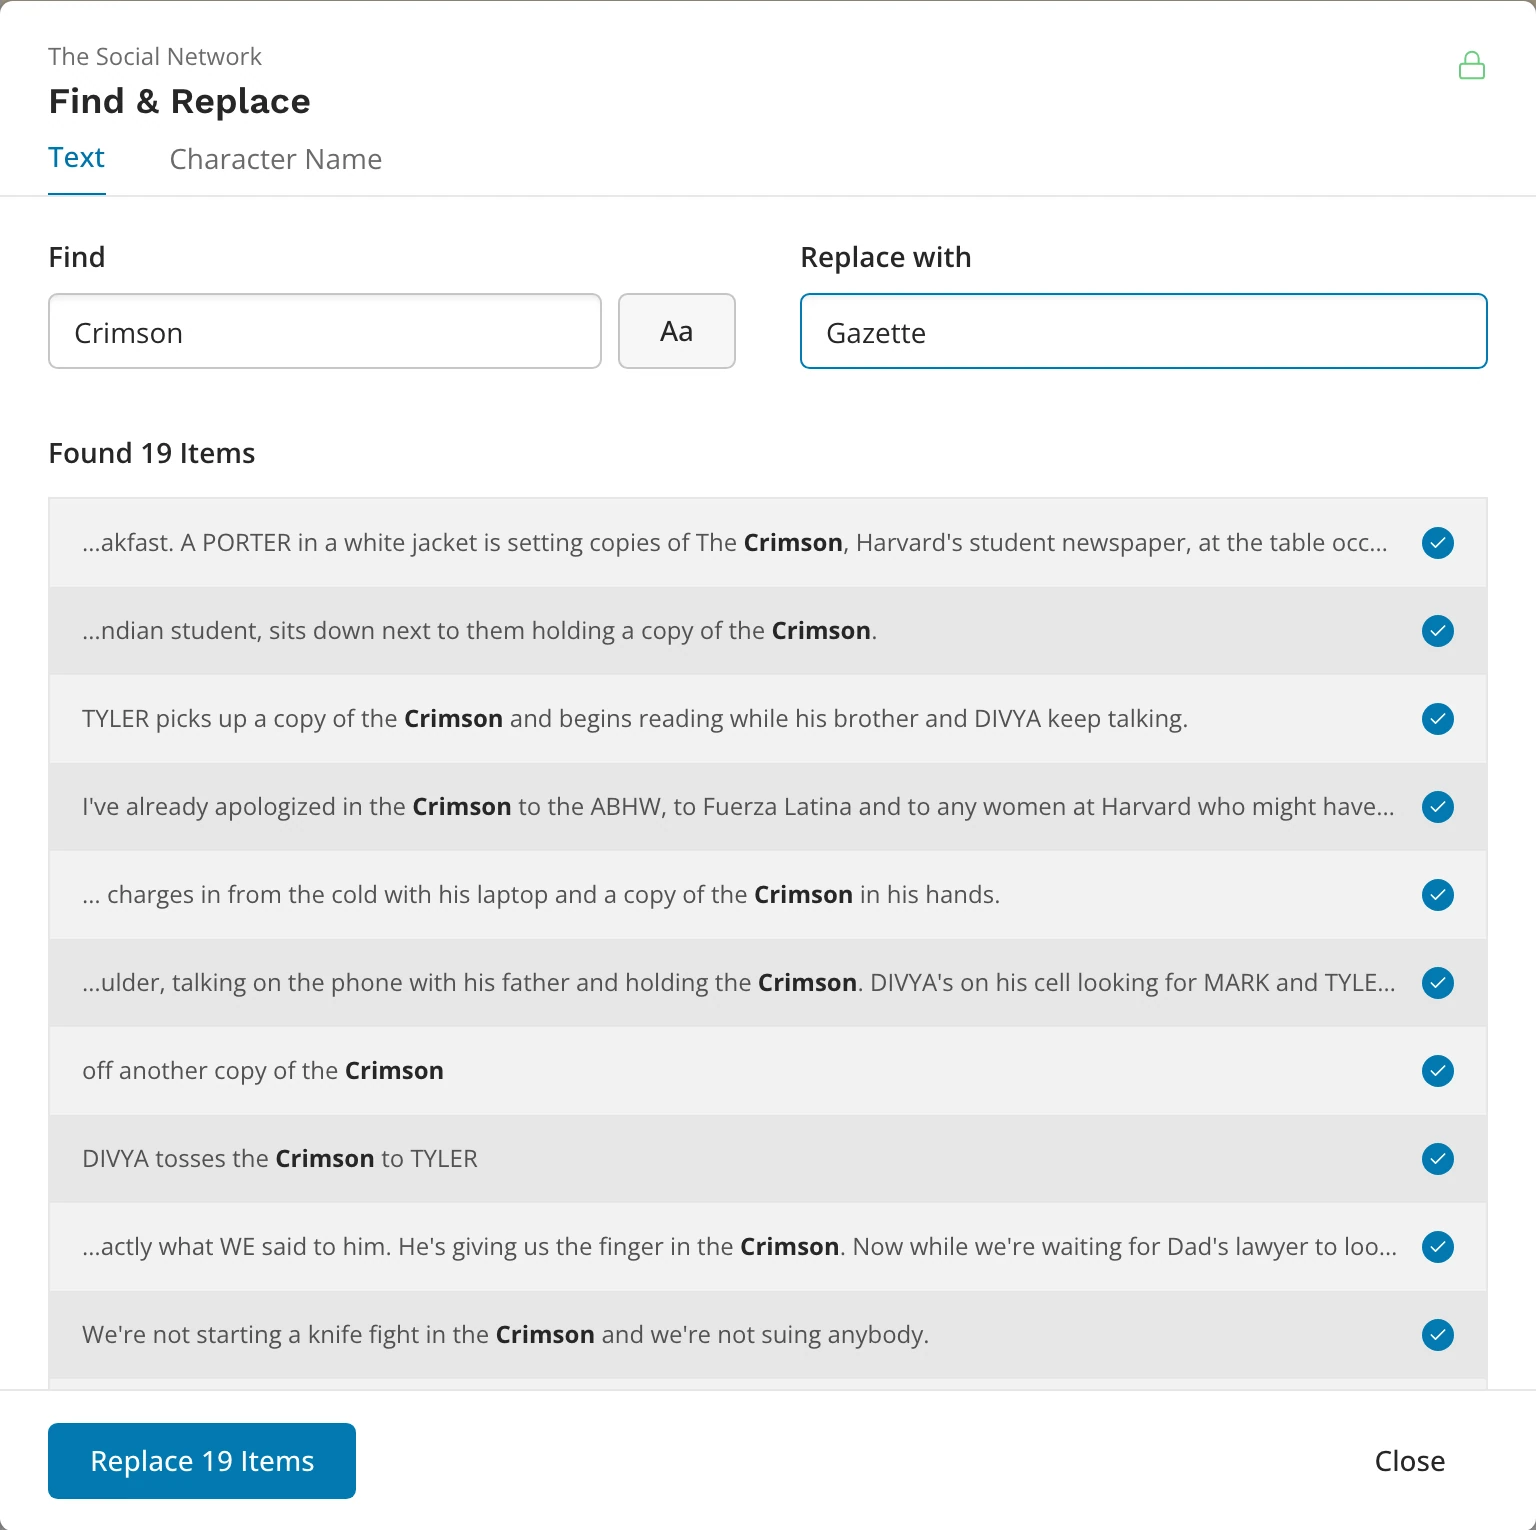Uncheck the PORTER in a white jacket result
This screenshot has height=1530, width=1536.
click(x=1438, y=543)
